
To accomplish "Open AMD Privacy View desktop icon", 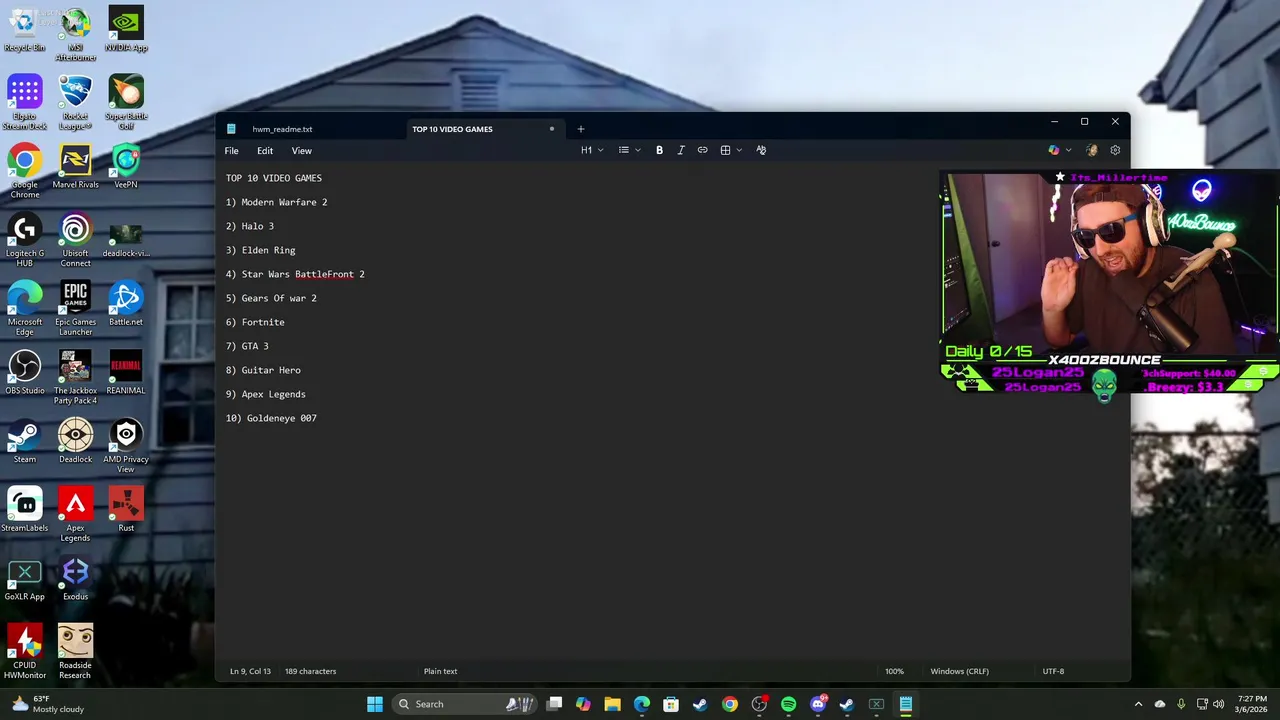I will [x=126, y=447].
